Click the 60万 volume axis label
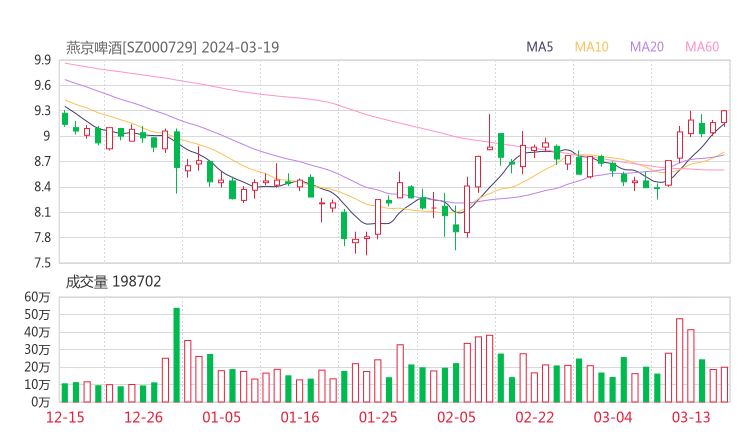Image resolution: width=740 pixels, height=440 pixels. [x=38, y=298]
